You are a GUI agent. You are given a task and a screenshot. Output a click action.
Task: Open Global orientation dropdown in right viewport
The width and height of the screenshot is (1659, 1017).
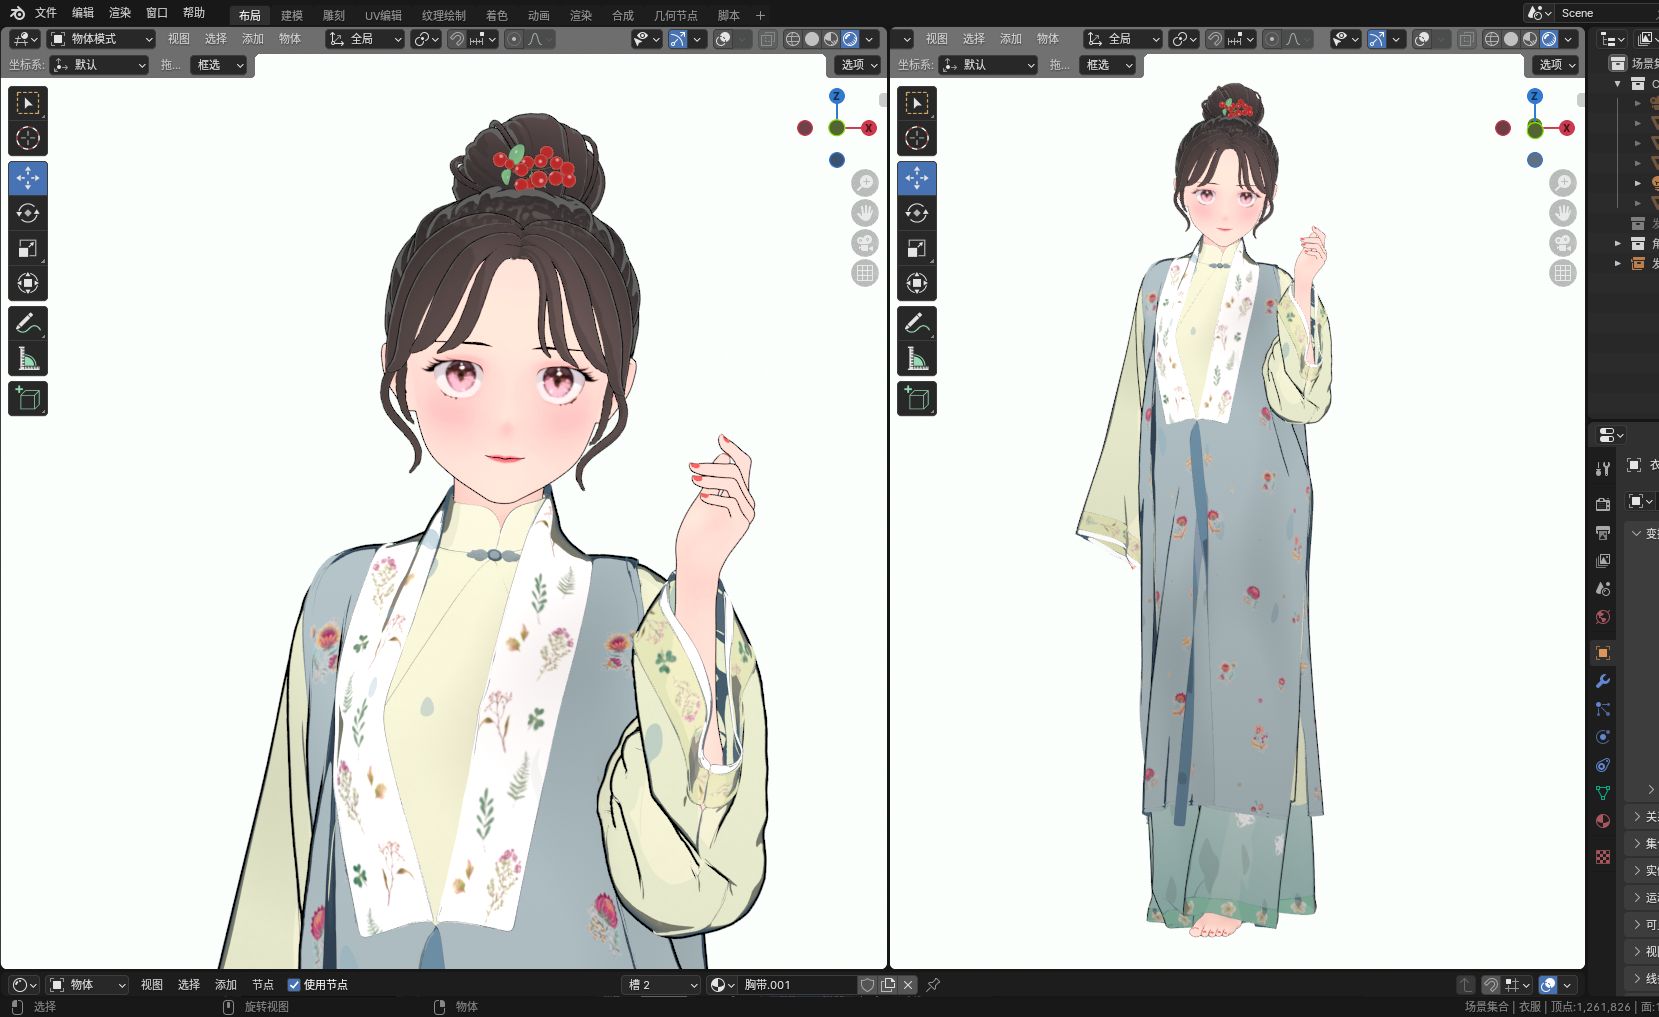[1123, 39]
